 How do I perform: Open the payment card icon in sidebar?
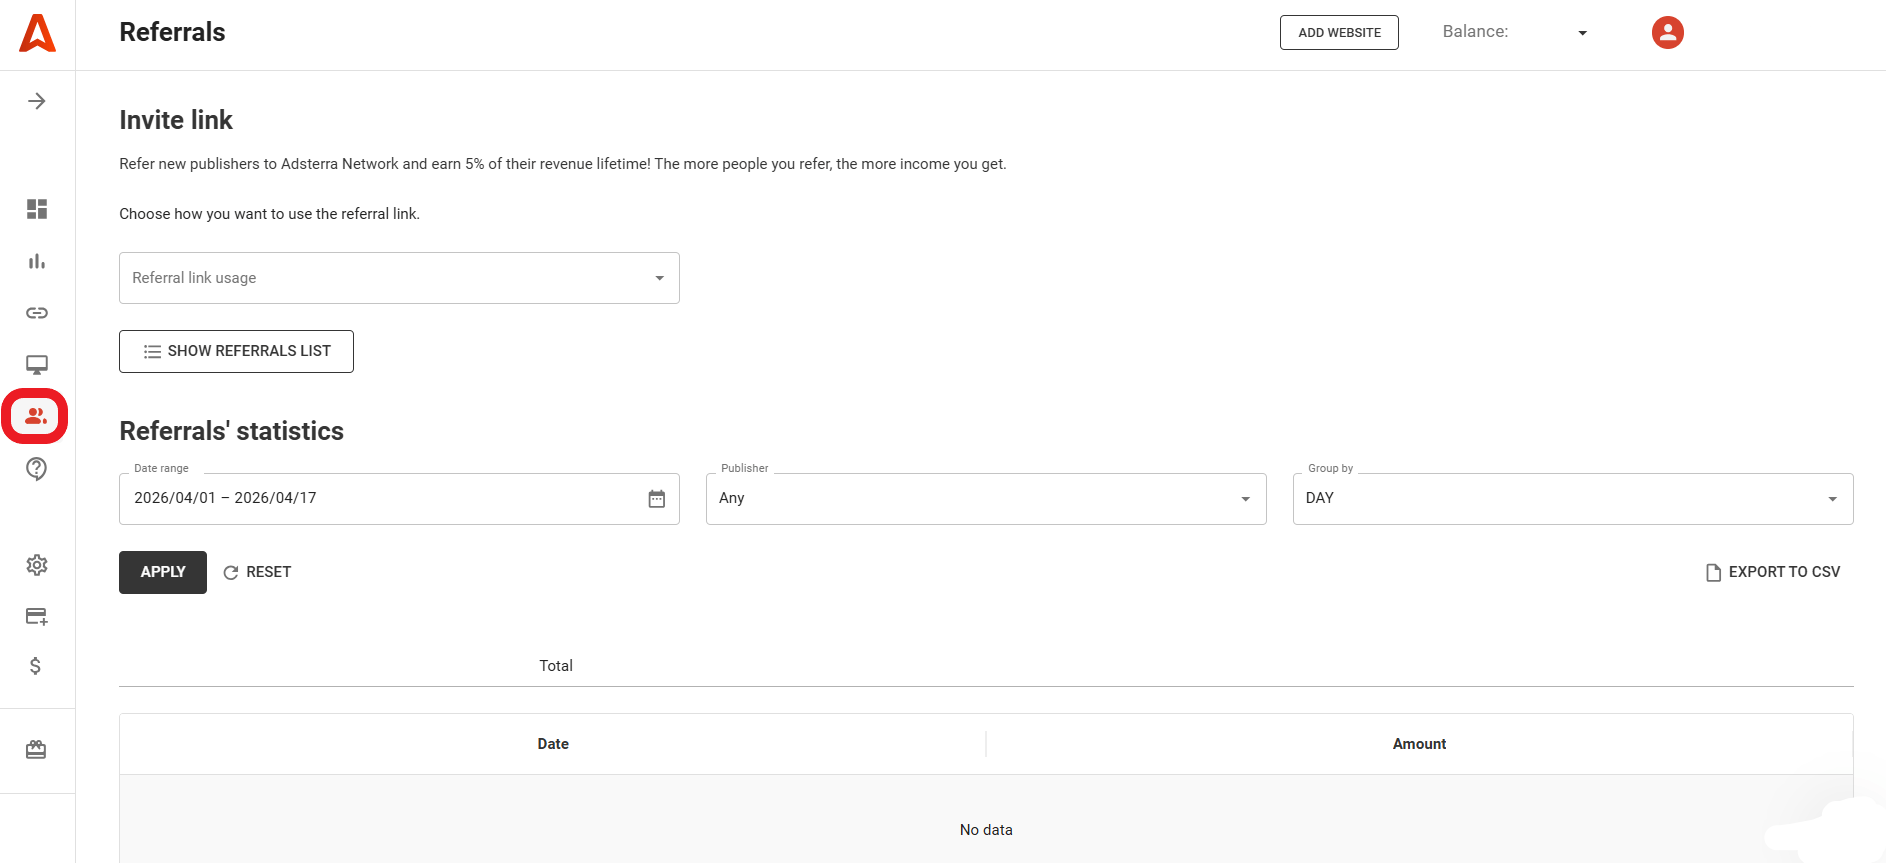pyautogui.click(x=37, y=617)
